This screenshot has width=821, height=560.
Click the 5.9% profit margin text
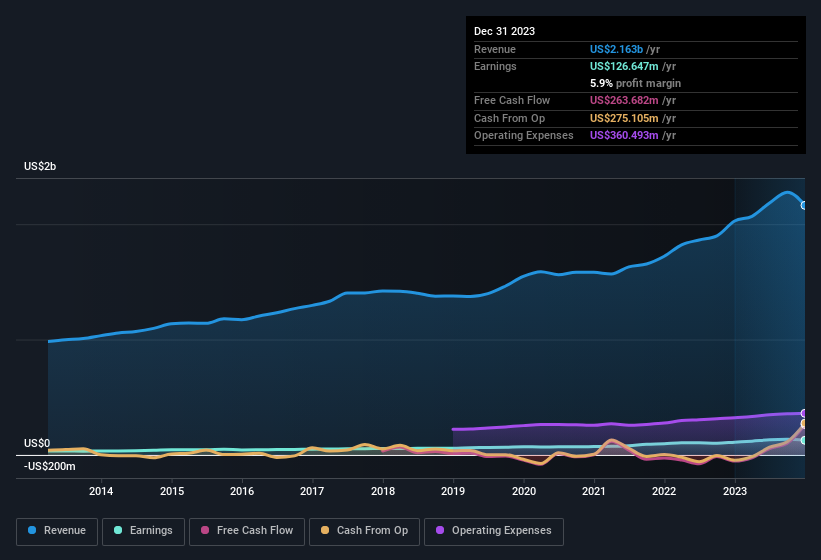636,83
